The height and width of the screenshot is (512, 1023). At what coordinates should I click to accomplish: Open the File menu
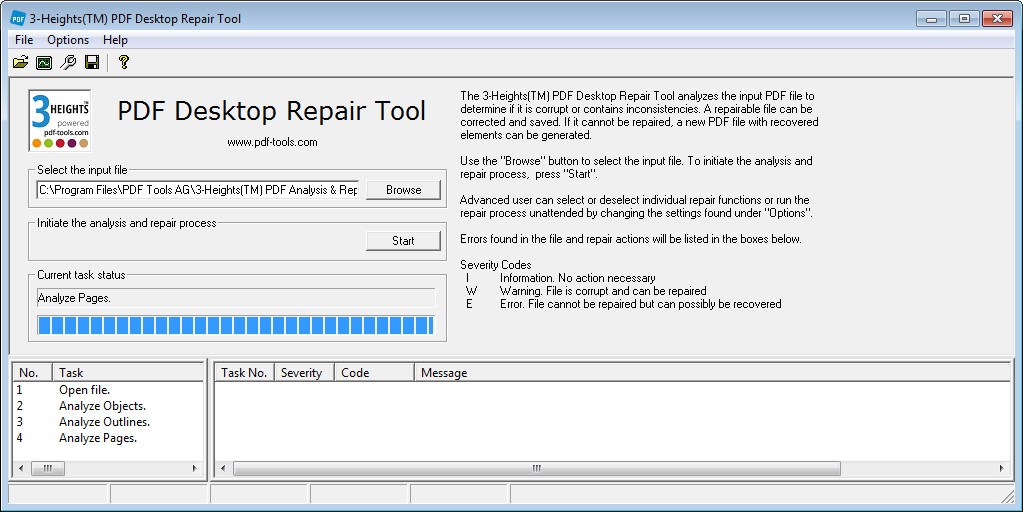pos(24,40)
